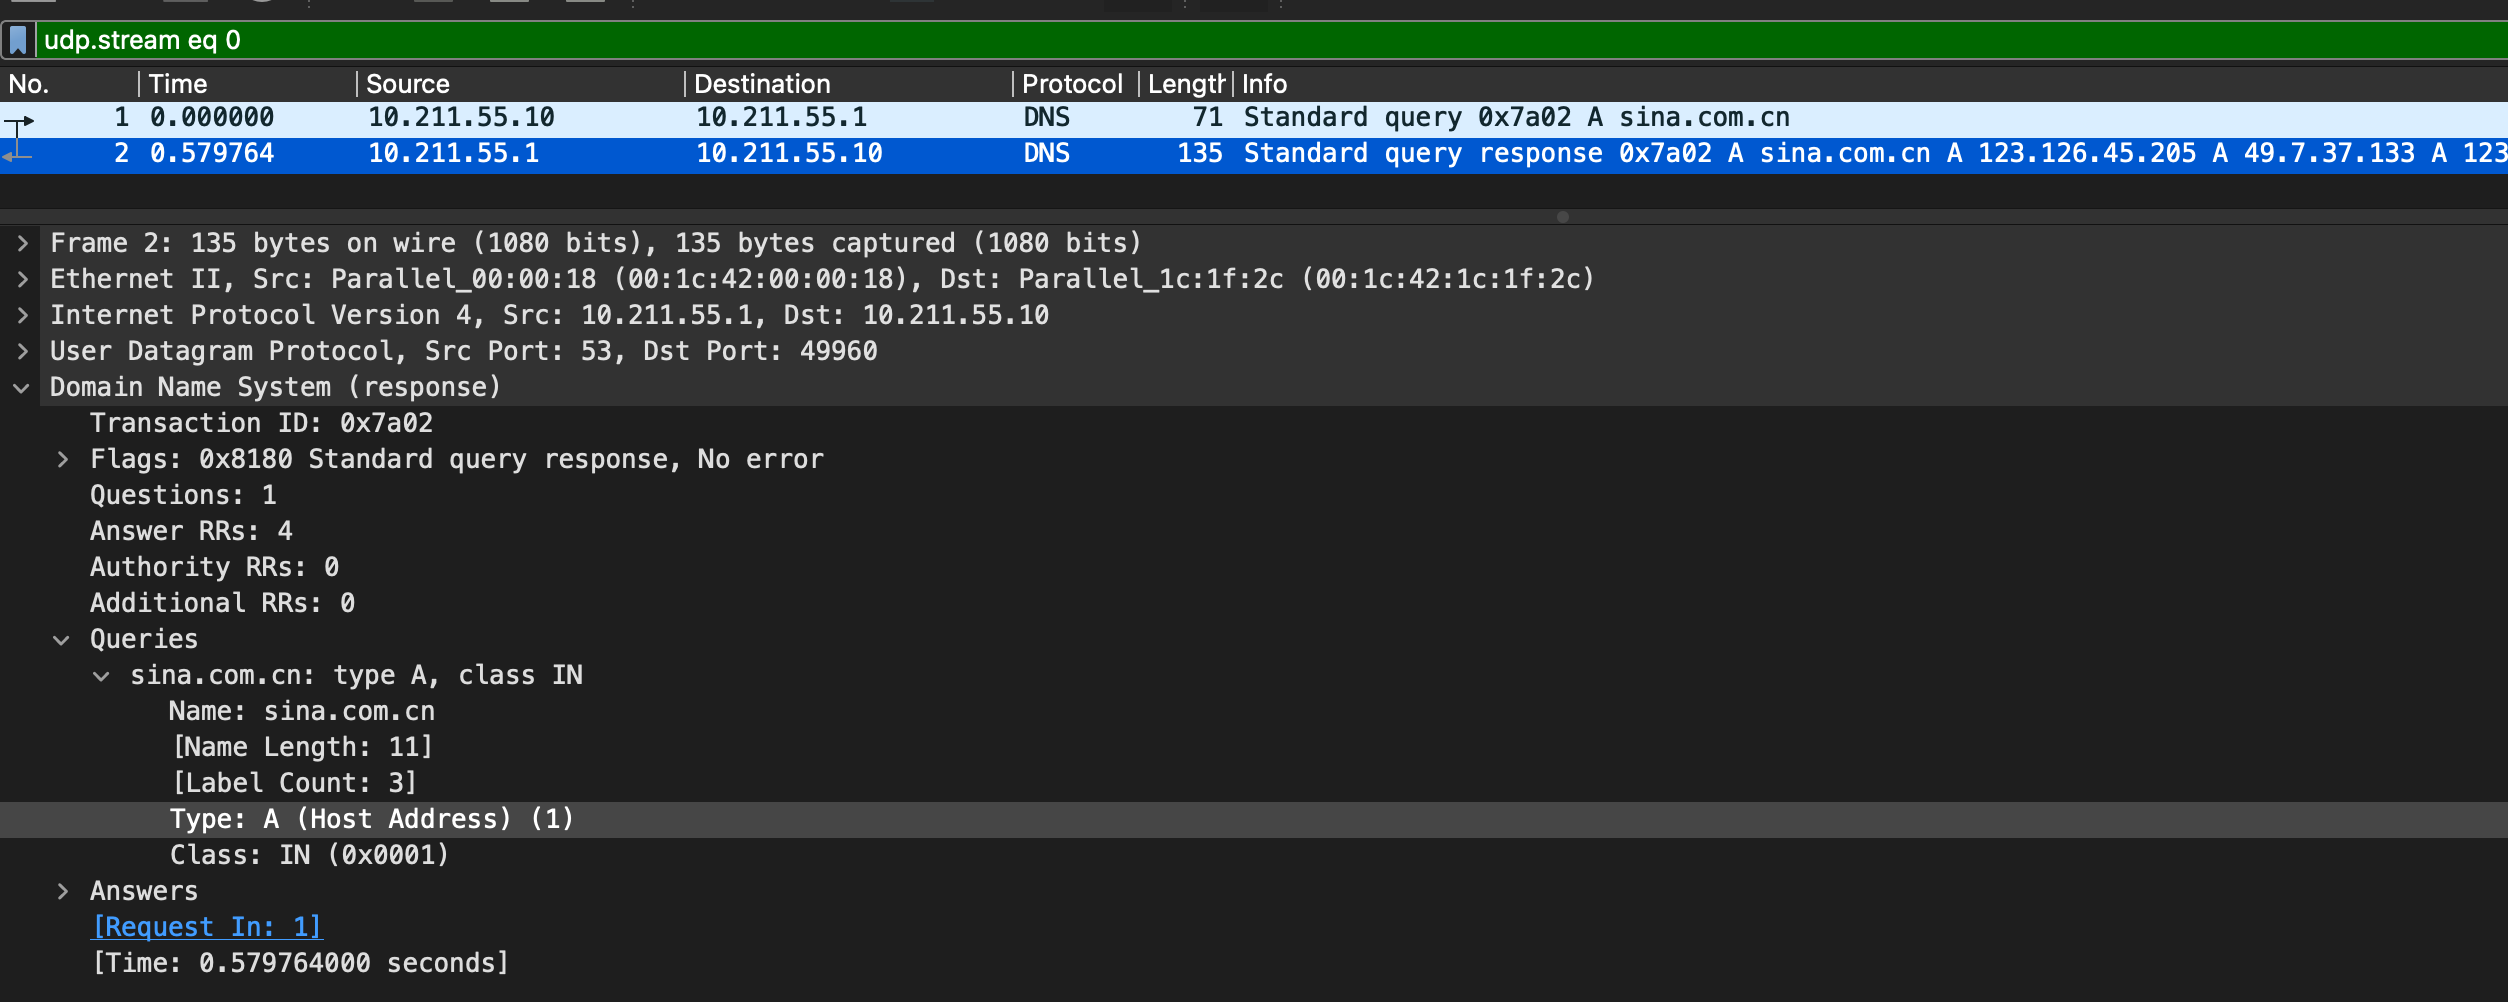Sort by the Time column header
2508x1002 pixels.
(x=178, y=84)
